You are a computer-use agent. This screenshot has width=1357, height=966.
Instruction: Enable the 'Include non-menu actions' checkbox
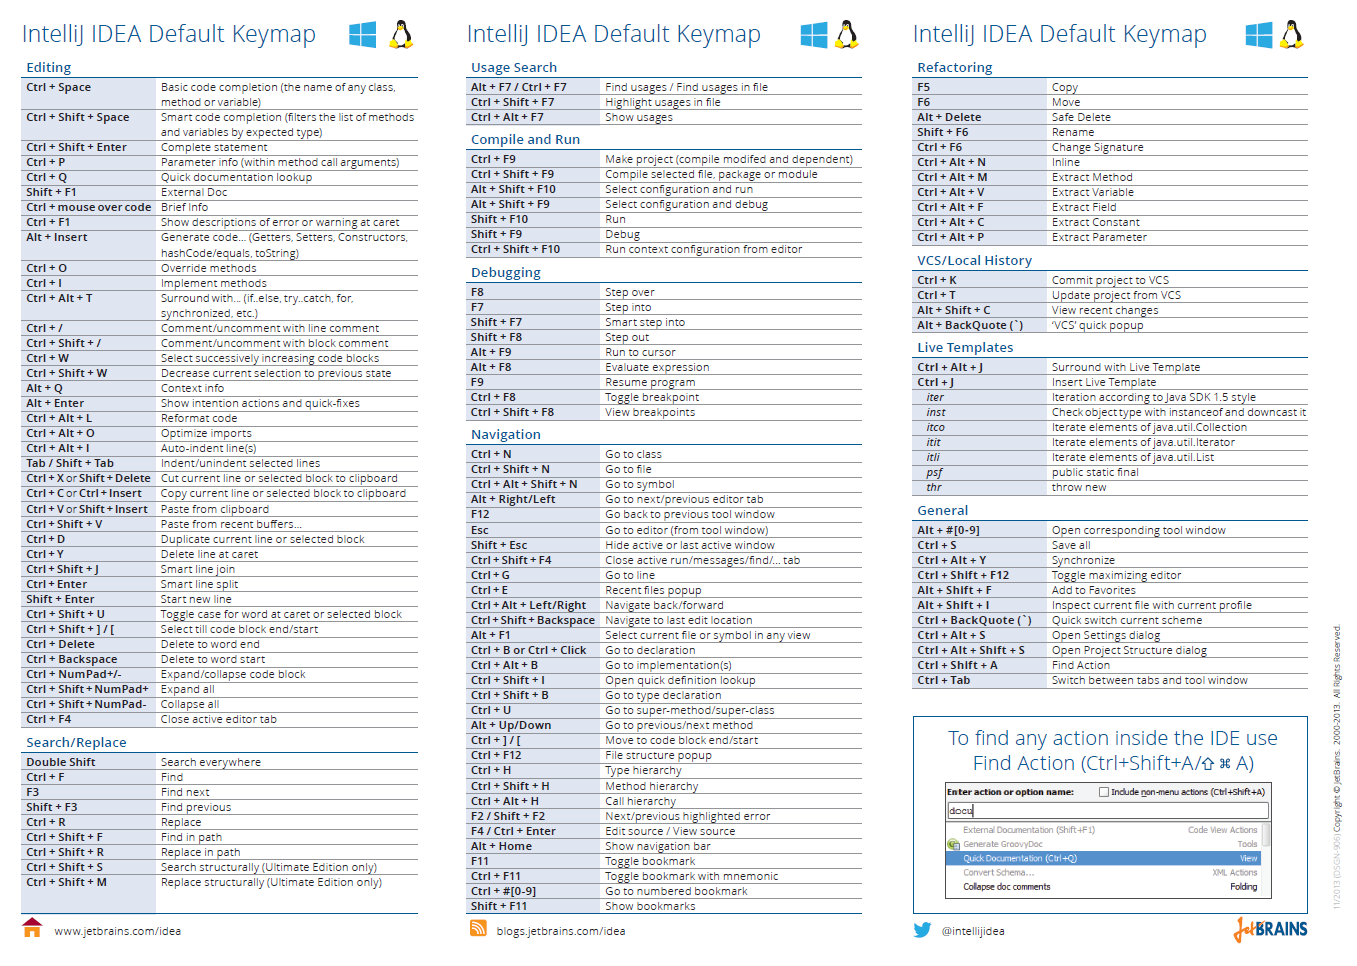[1104, 792]
